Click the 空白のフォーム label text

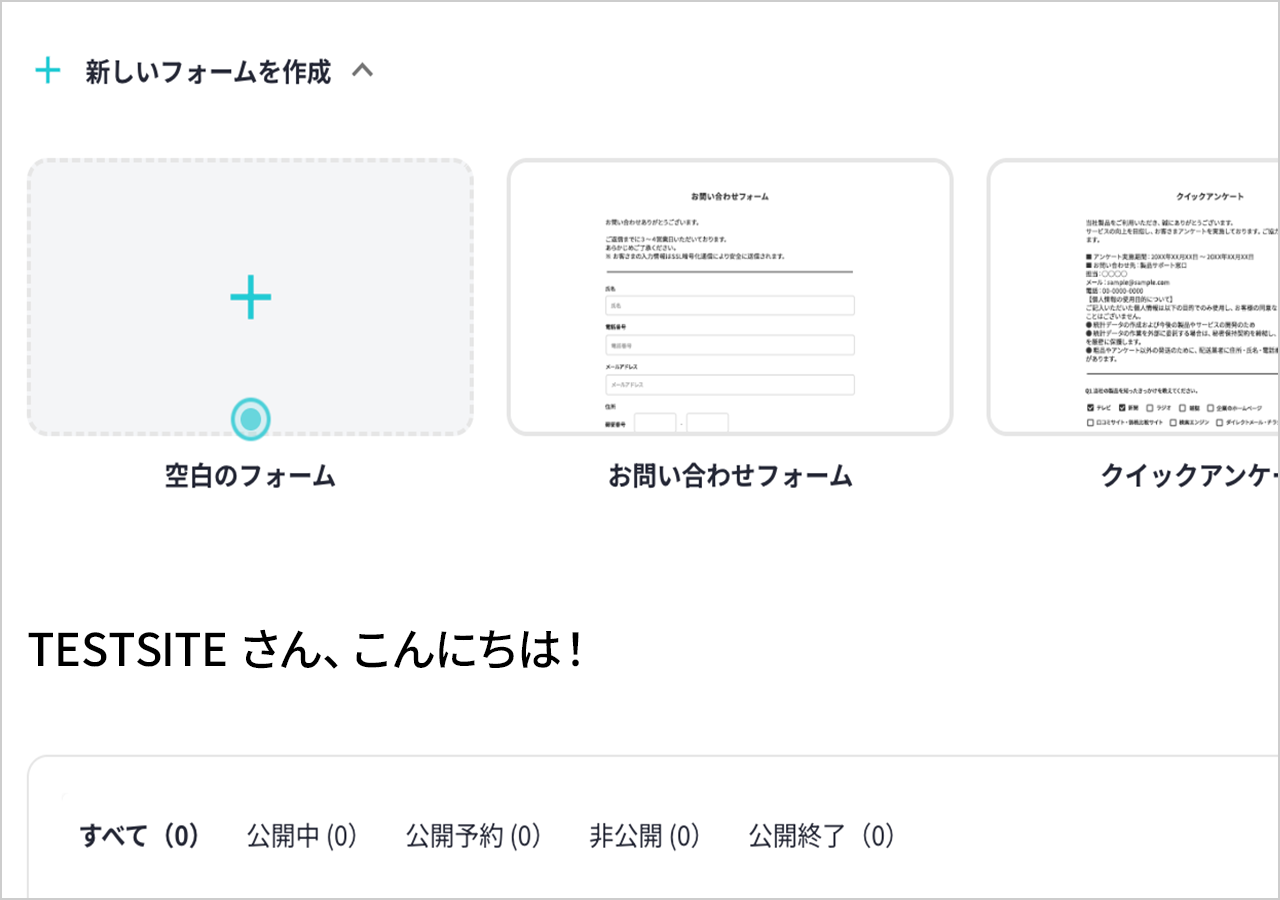tap(249, 477)
